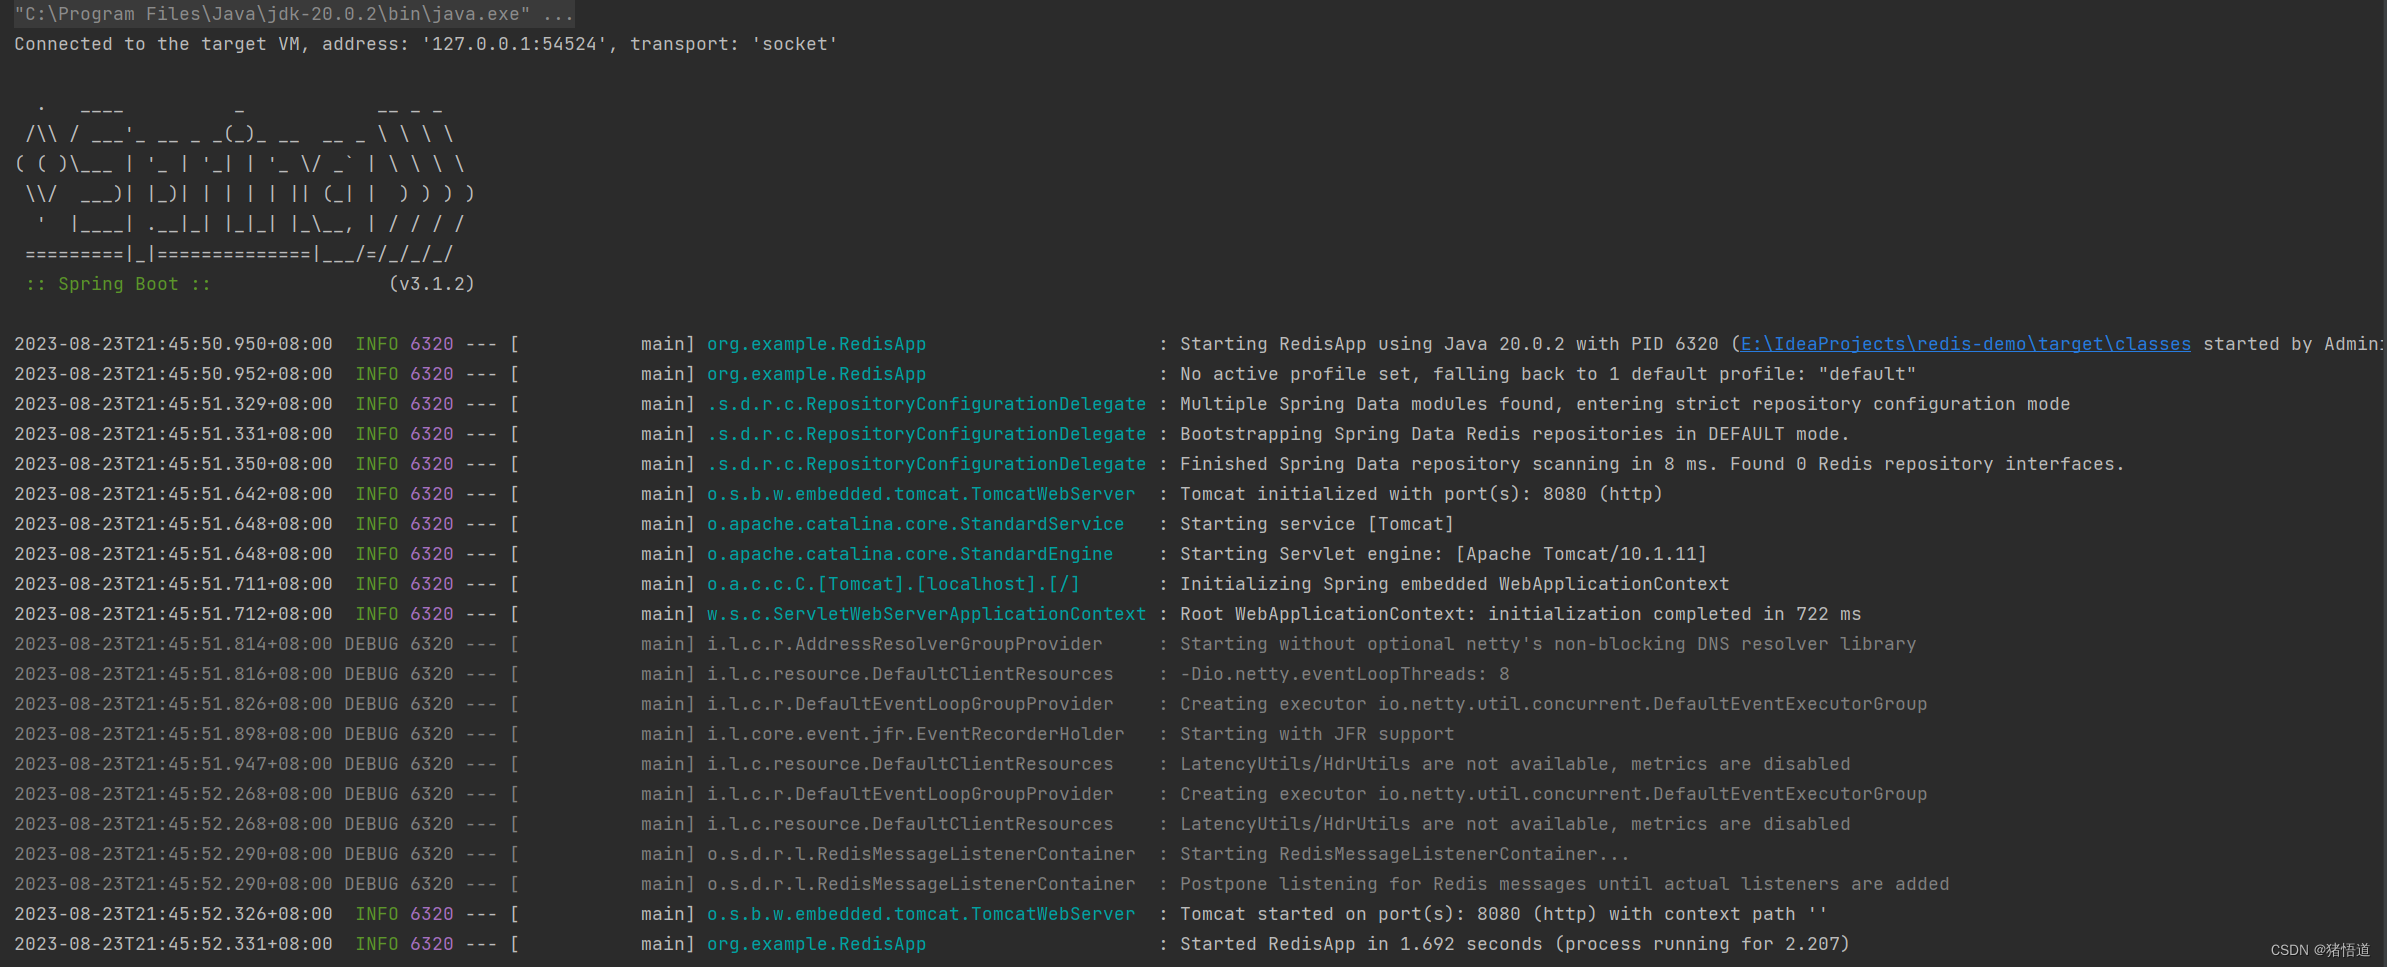Click the java.exe command line at top
Viewport: 2387px width, 967px height.
[294, 14]
